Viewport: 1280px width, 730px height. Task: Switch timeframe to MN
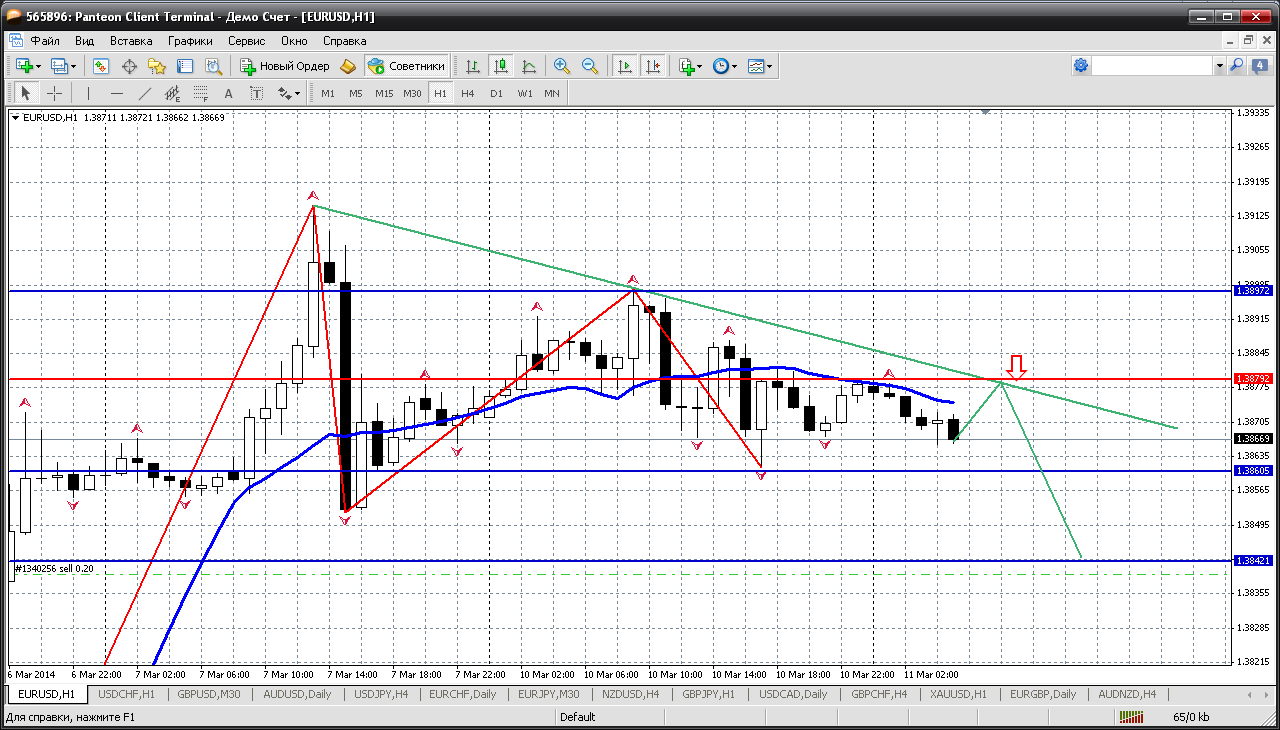click(x=552, y=93)
